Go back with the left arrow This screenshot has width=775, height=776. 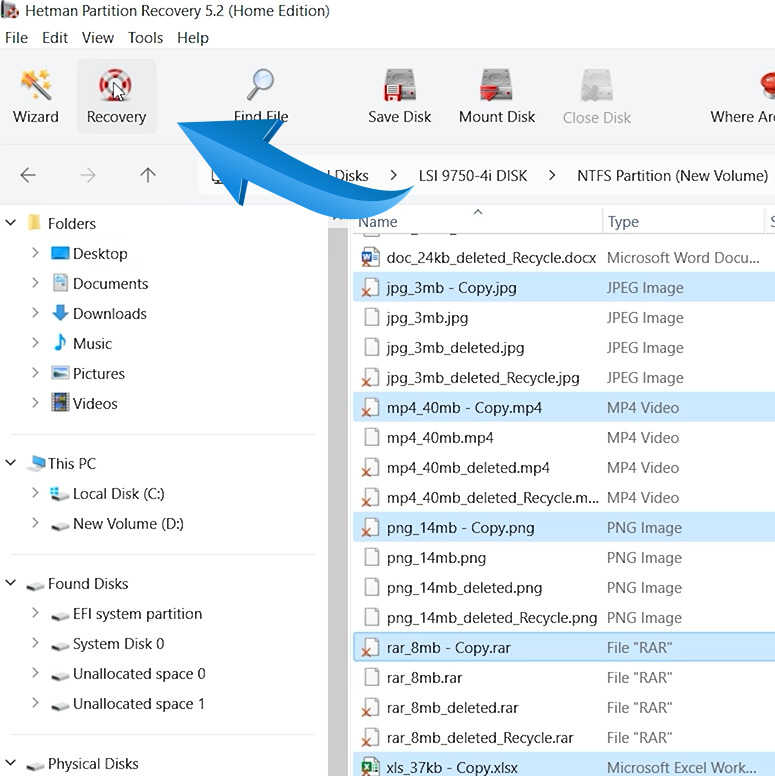pyautogui.click(x=28, y=175)
